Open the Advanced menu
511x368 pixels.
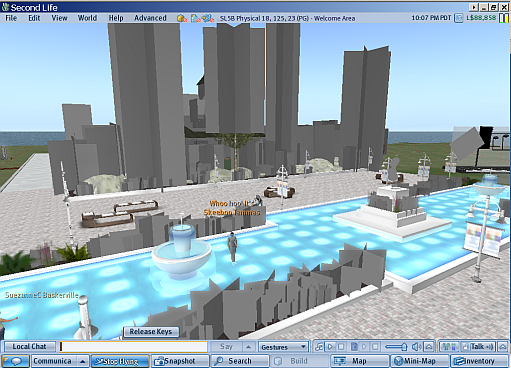[x=150, y=18]
